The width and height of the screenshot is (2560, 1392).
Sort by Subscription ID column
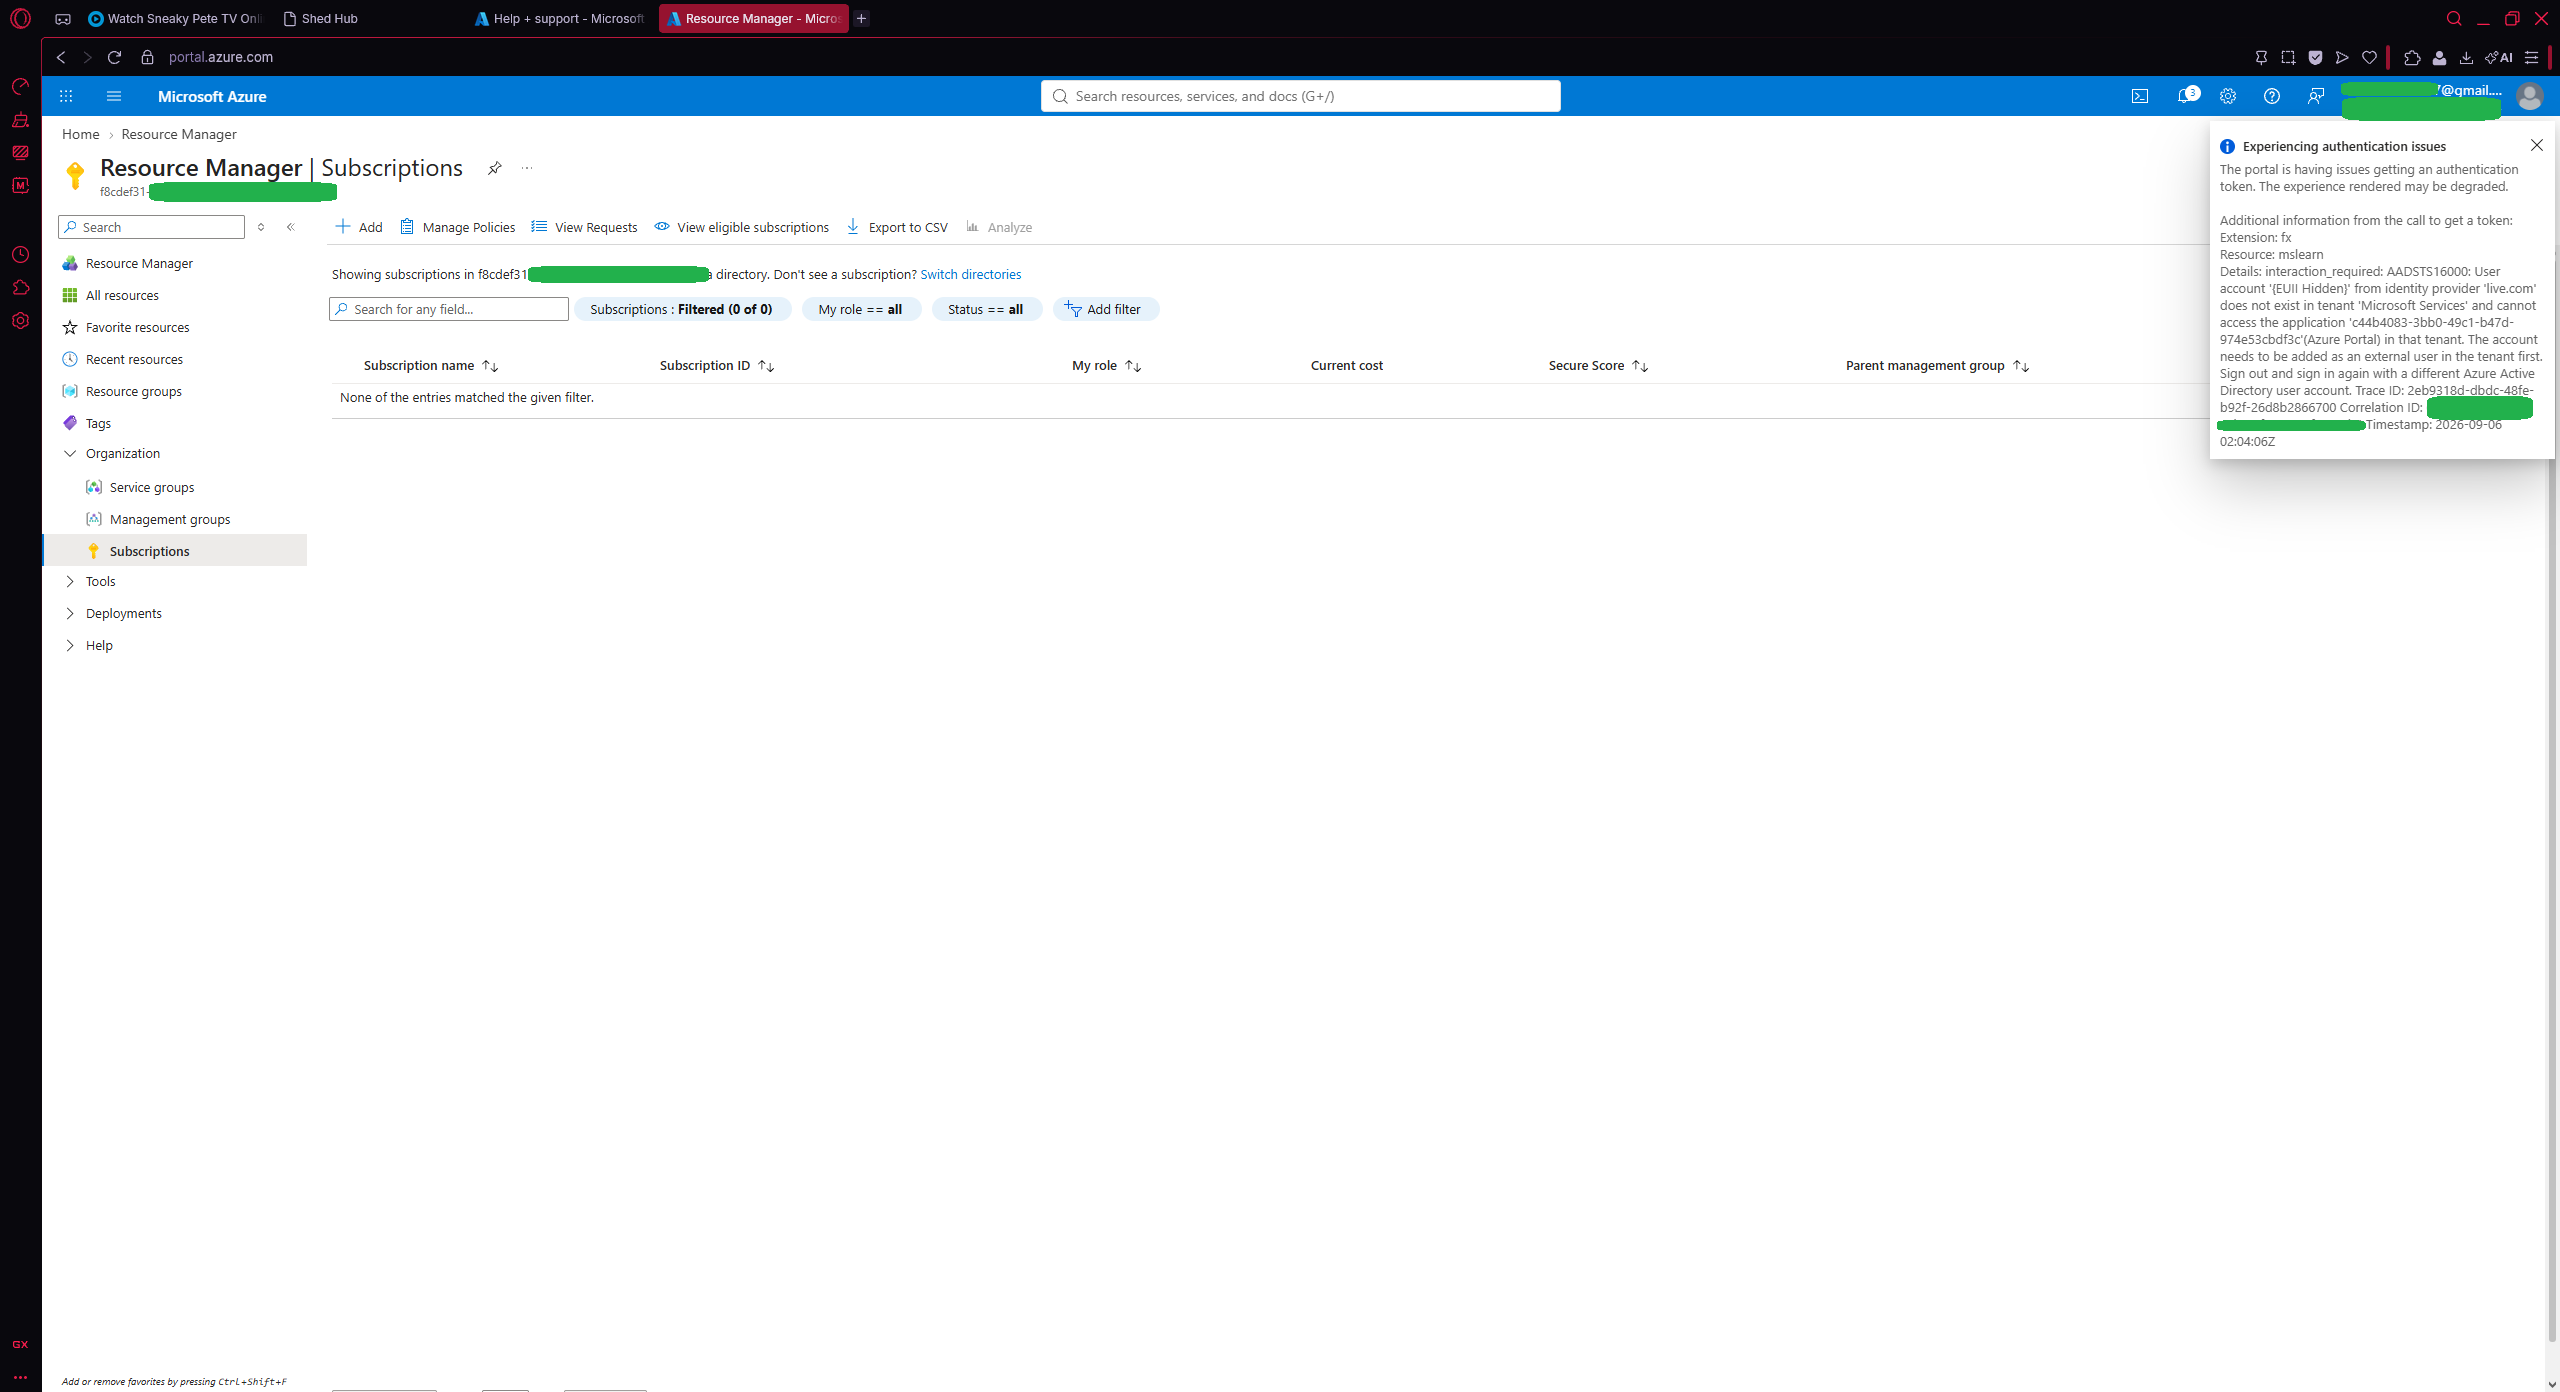pos(717,365)
